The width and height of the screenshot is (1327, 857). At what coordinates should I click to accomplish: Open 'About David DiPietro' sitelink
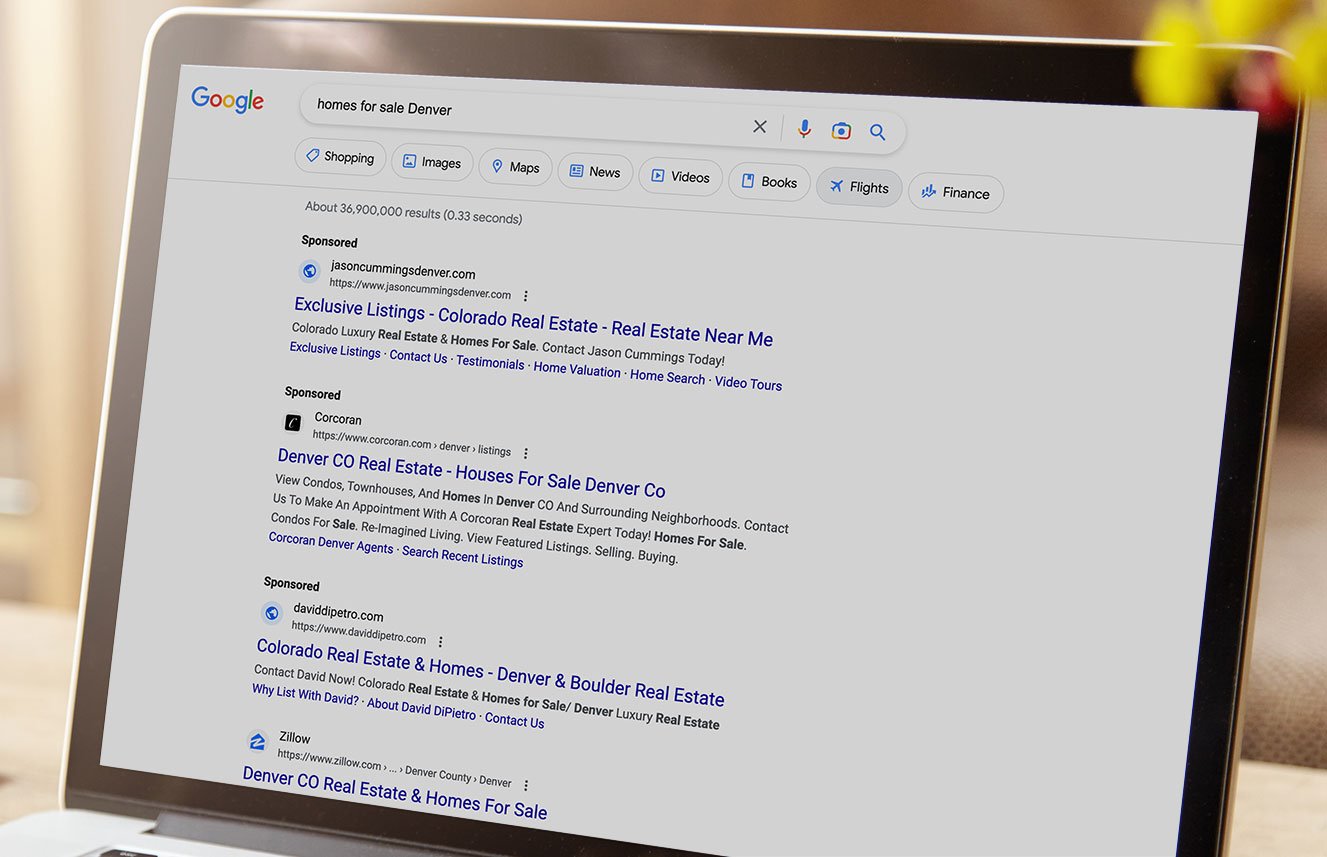click(x=422, y=707)
